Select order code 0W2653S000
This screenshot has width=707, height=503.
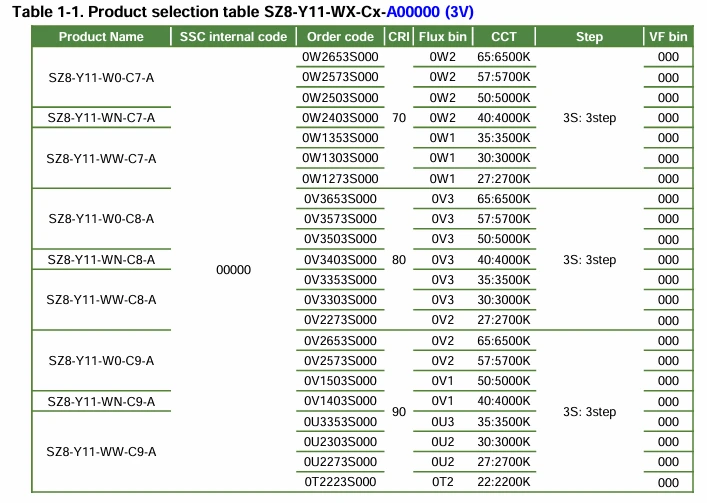coord(340,57)
